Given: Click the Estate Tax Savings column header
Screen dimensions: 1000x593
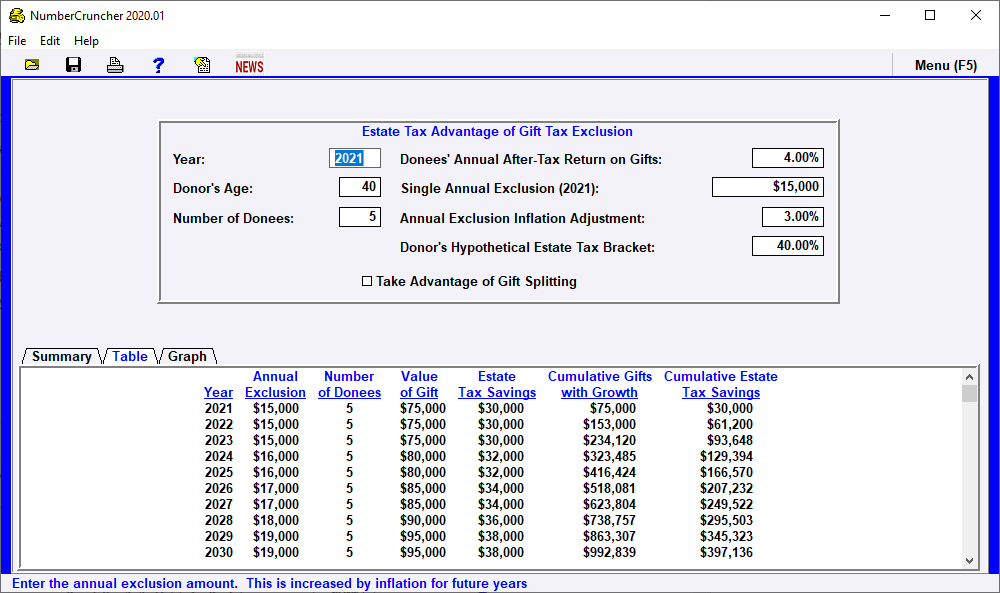Looking at the screenshot, I should click(497, 384).
